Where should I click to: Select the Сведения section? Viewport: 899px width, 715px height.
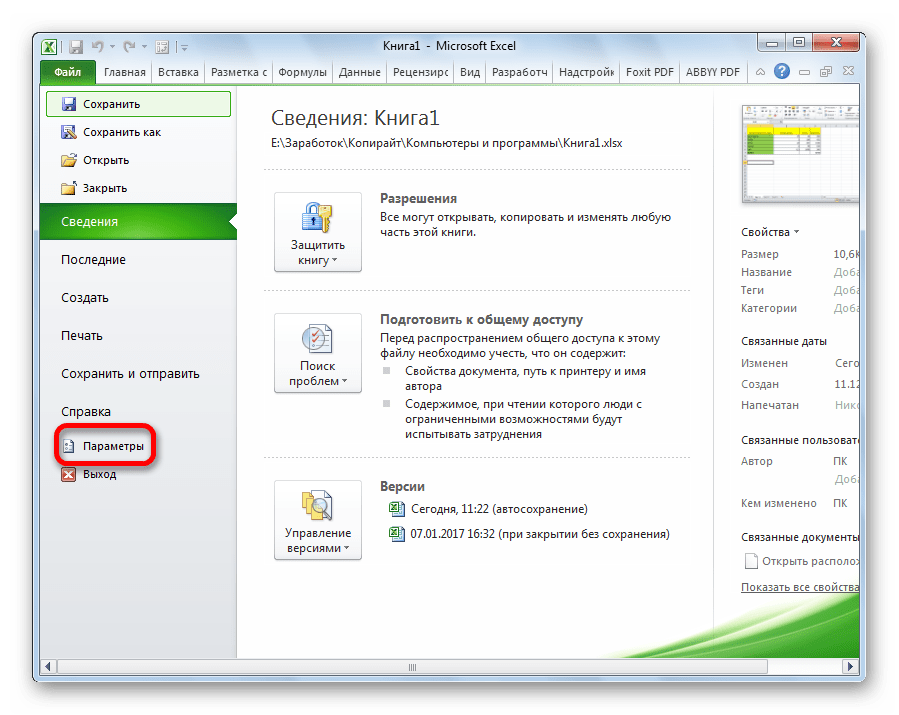138,221
